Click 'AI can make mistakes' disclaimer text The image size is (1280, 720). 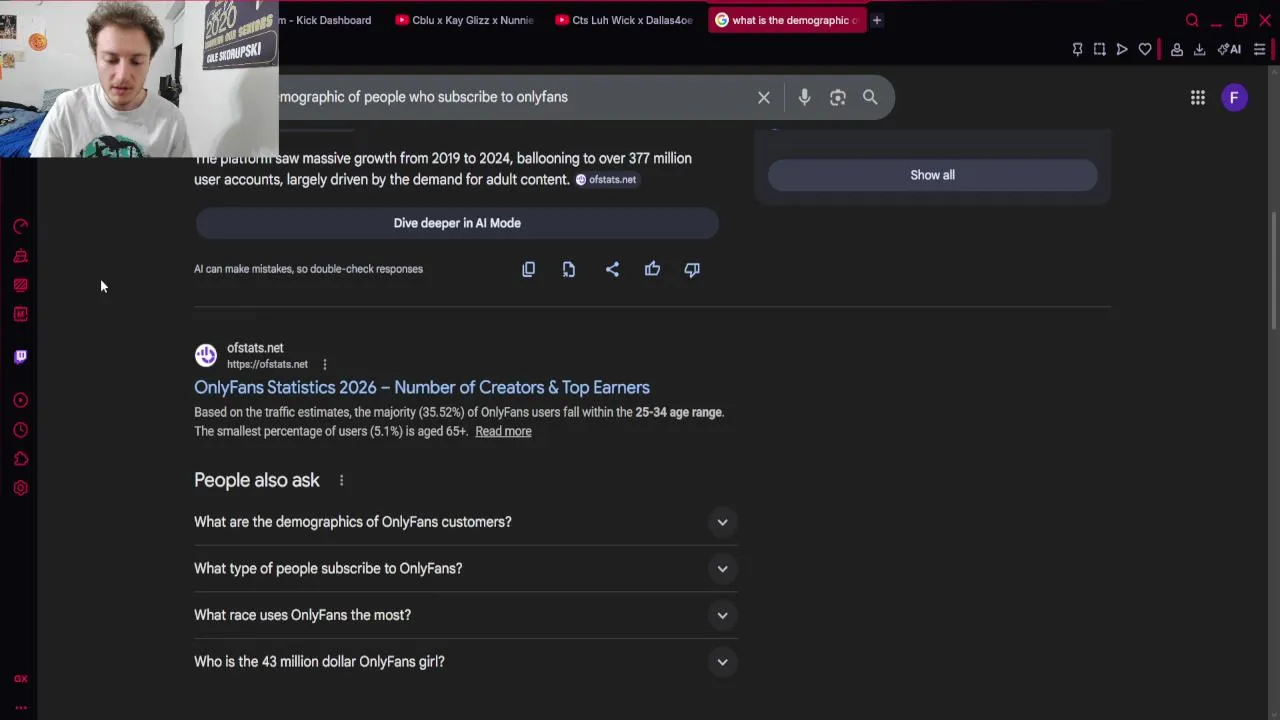(308, 269)
